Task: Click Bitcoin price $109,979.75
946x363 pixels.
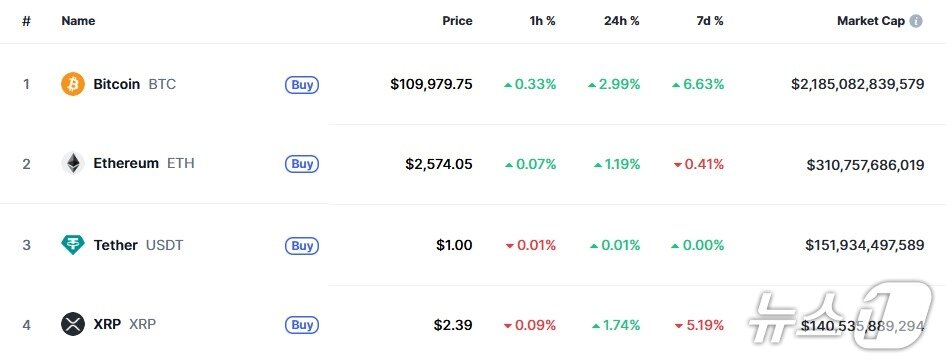Action: (x=431, y=84)
